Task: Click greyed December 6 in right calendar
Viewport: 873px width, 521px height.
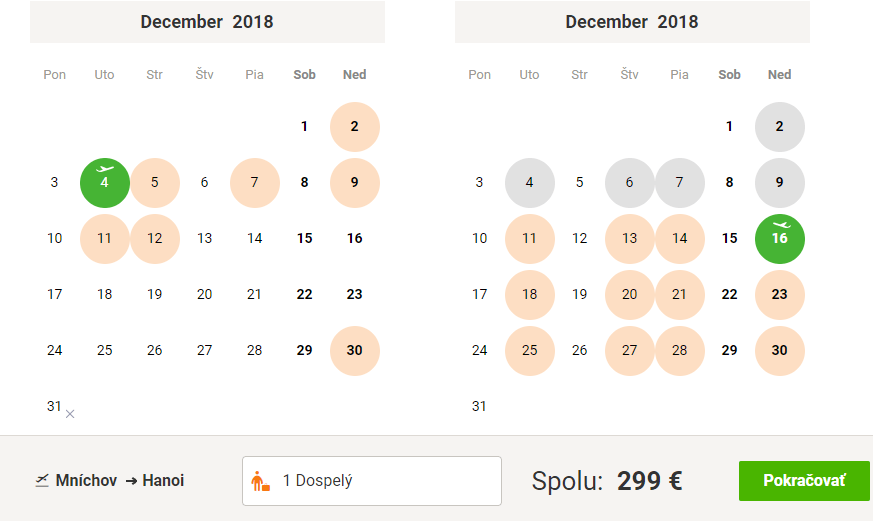Action: pyautogui.click(x=630, y=183)
